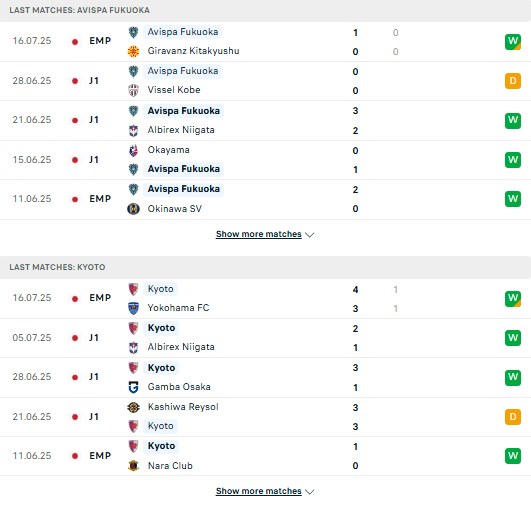Click the Vissel Kobe team crest icon
531x505 pixels.
click(133, 90)
